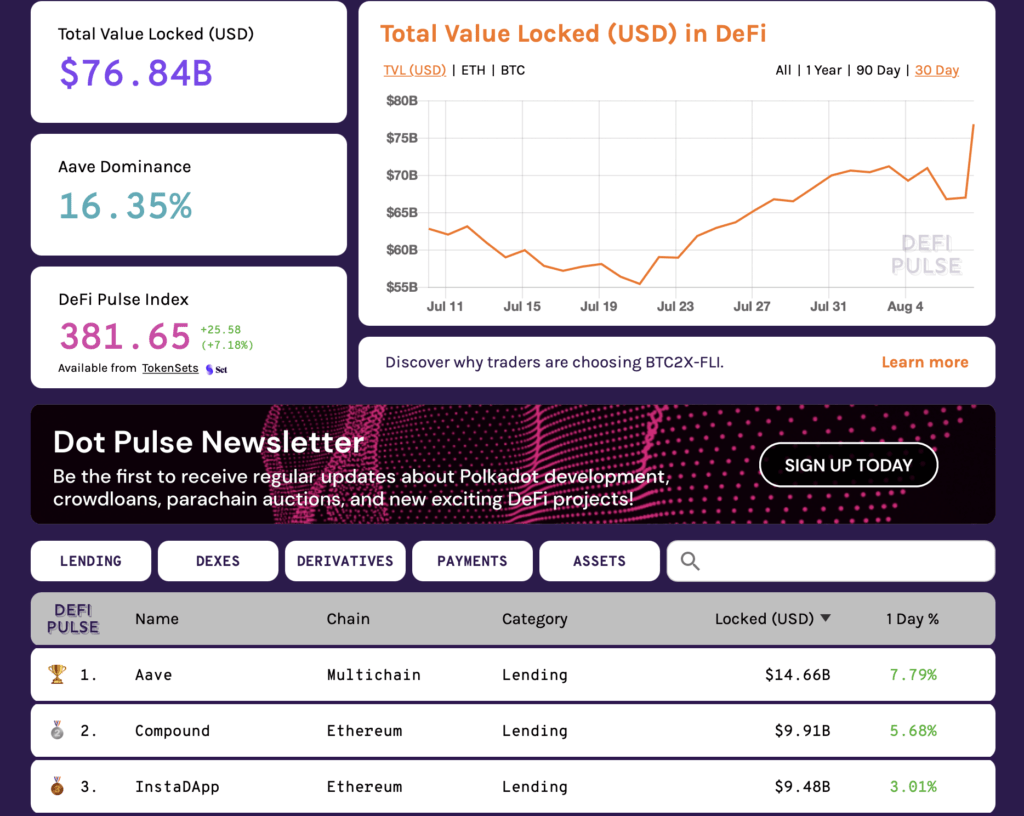This screenshot has width=1024, height=816.
Task: Click the DeFi Pulse logo in the table header
Action: pos(72,619)
